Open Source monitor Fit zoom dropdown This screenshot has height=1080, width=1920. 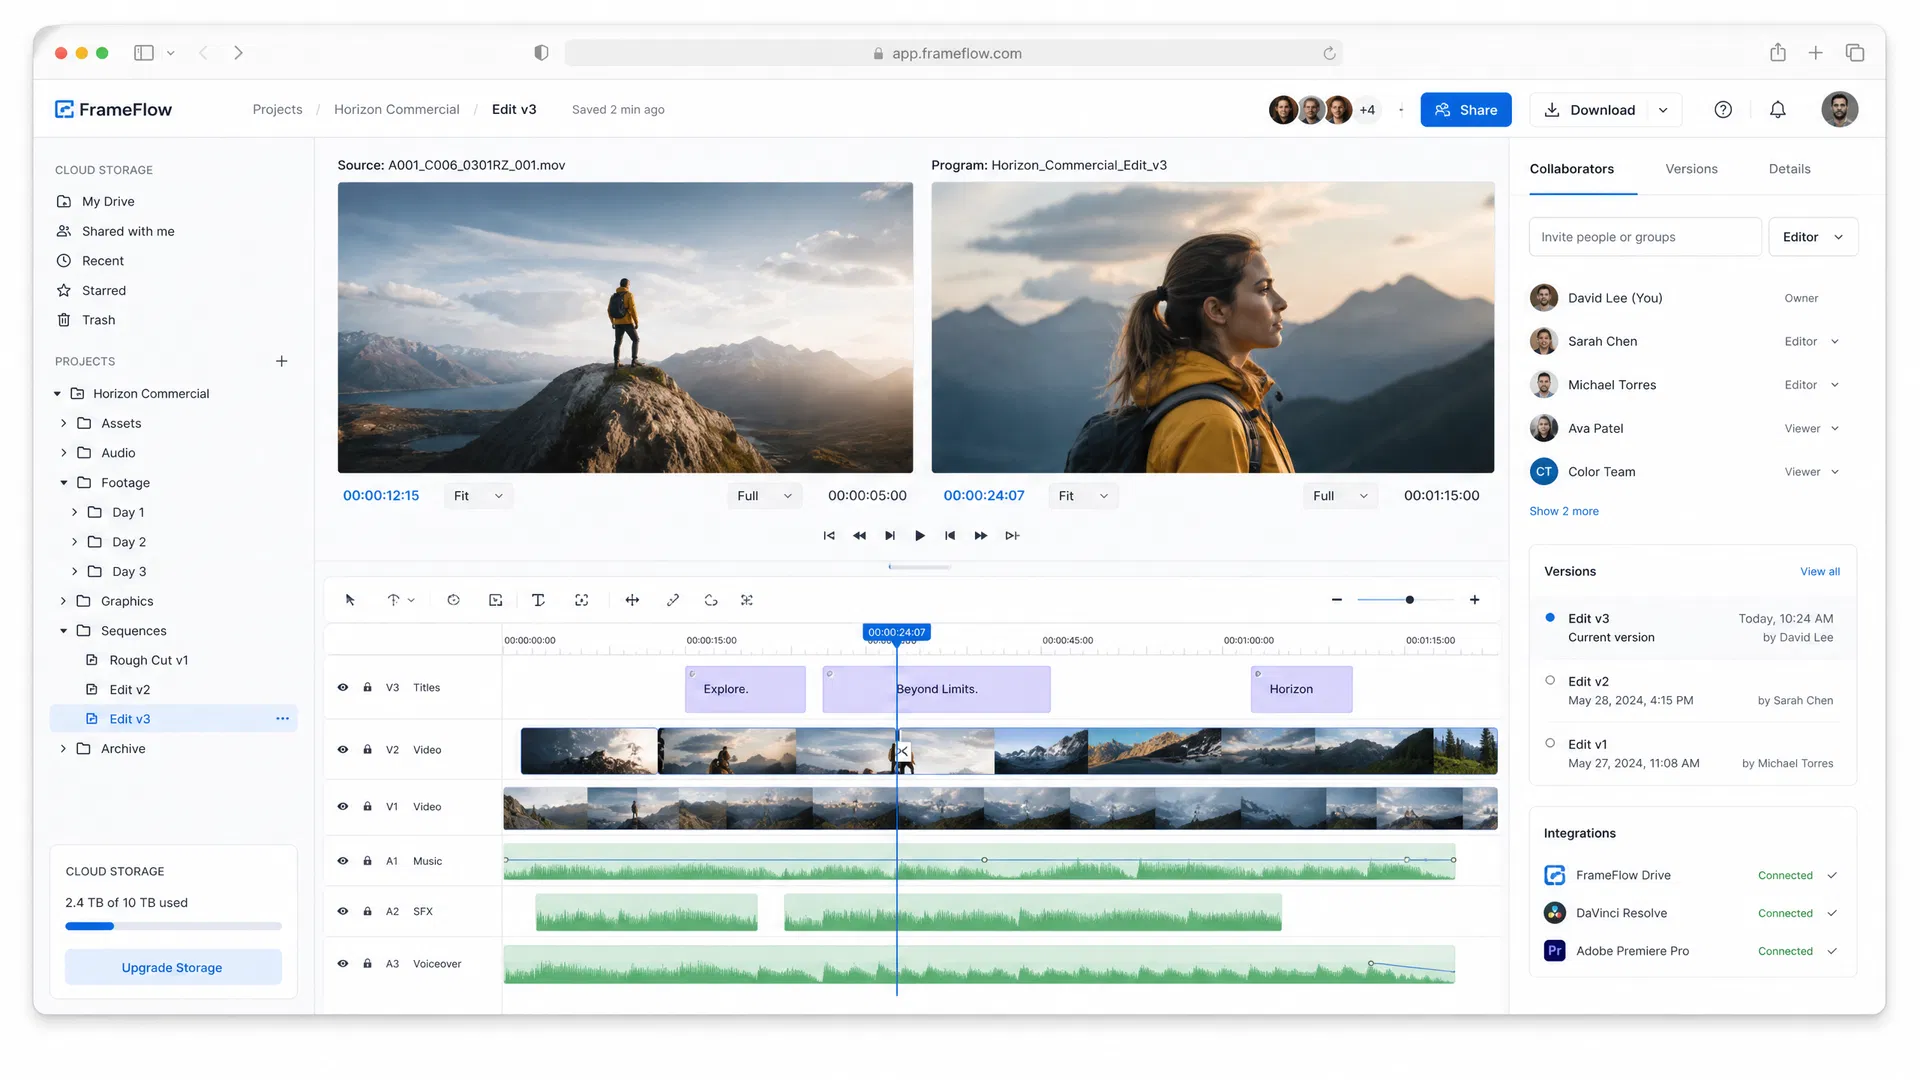click(x=478, y=496)
